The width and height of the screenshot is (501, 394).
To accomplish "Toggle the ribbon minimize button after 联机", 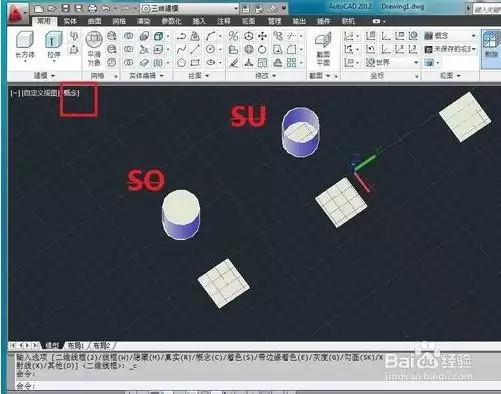I will [x=376, y=21].
